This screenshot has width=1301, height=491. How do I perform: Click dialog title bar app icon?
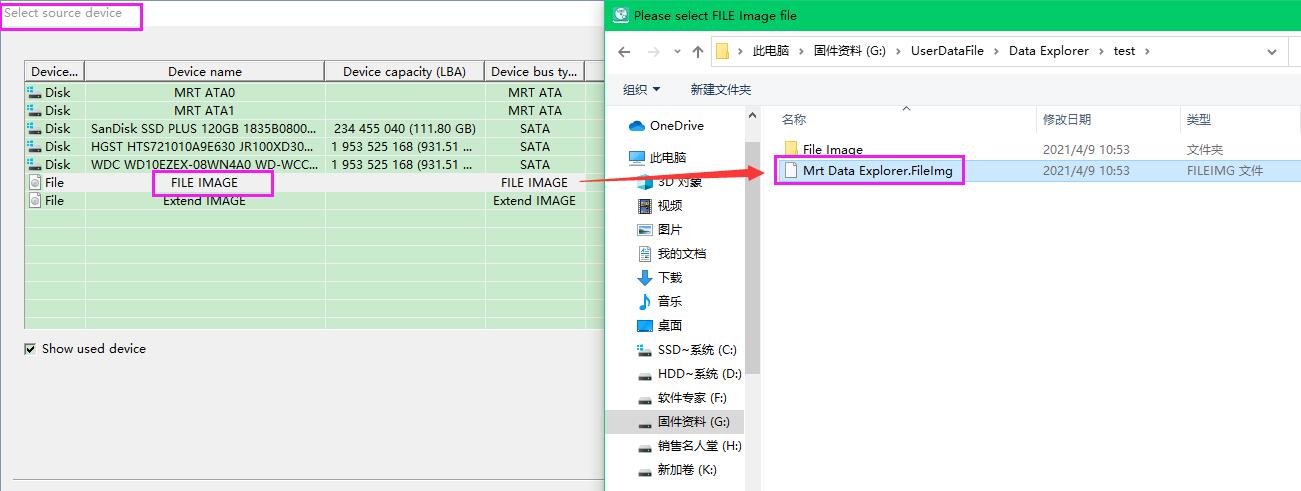pos(620,15)
